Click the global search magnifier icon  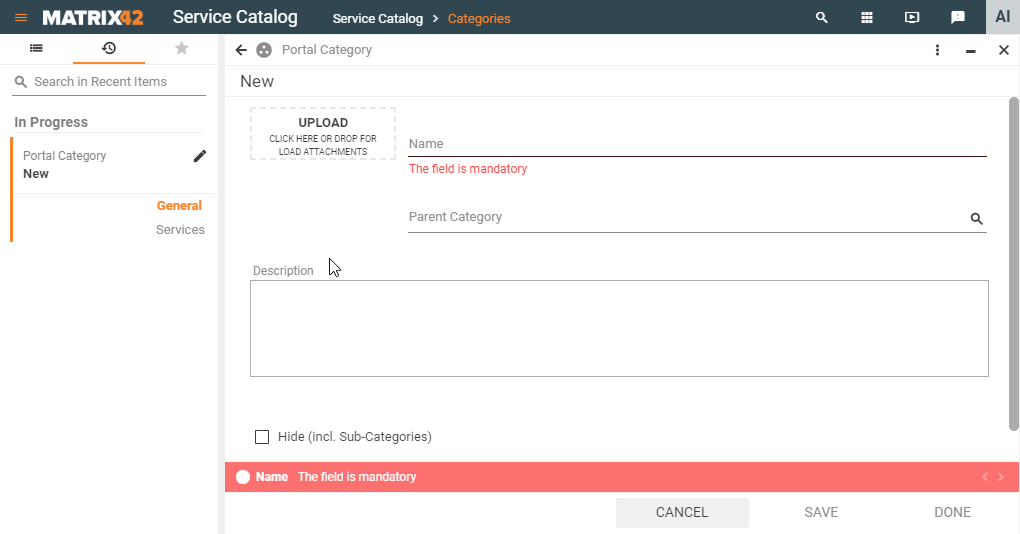[x=822, y=18]
